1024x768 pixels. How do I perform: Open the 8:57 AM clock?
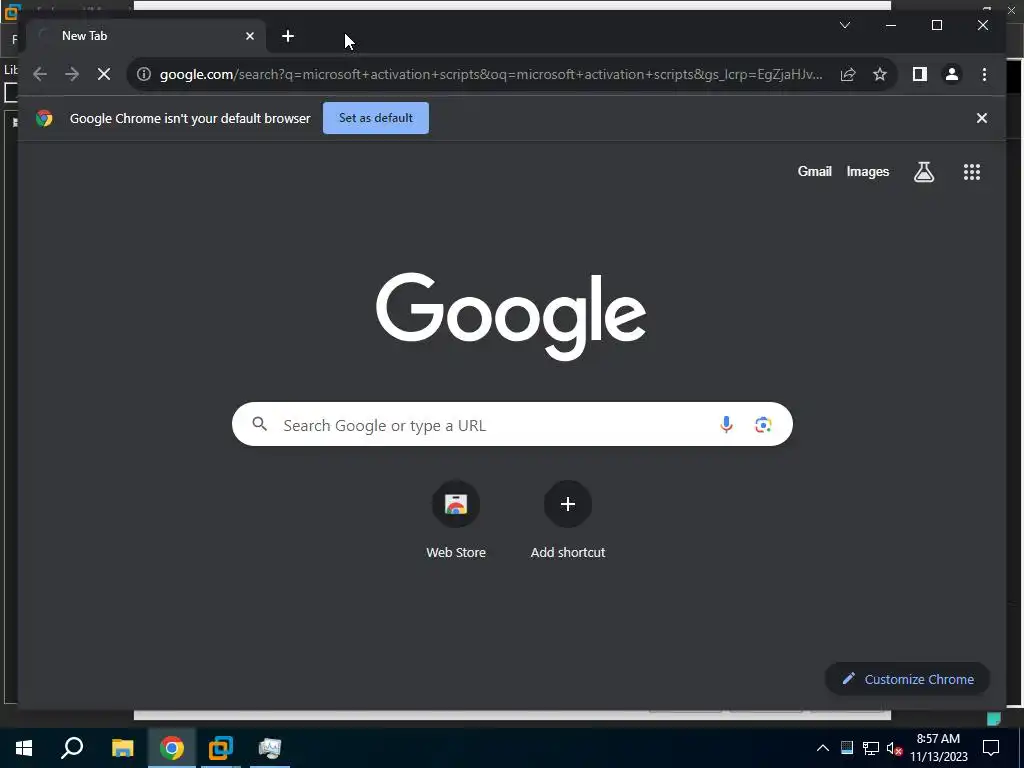938,748
